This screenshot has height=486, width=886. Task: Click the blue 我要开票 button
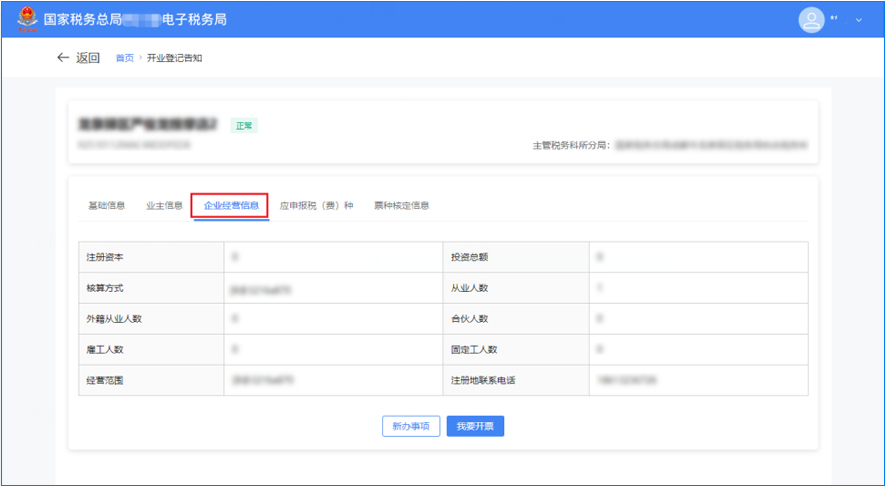[475, 426]
